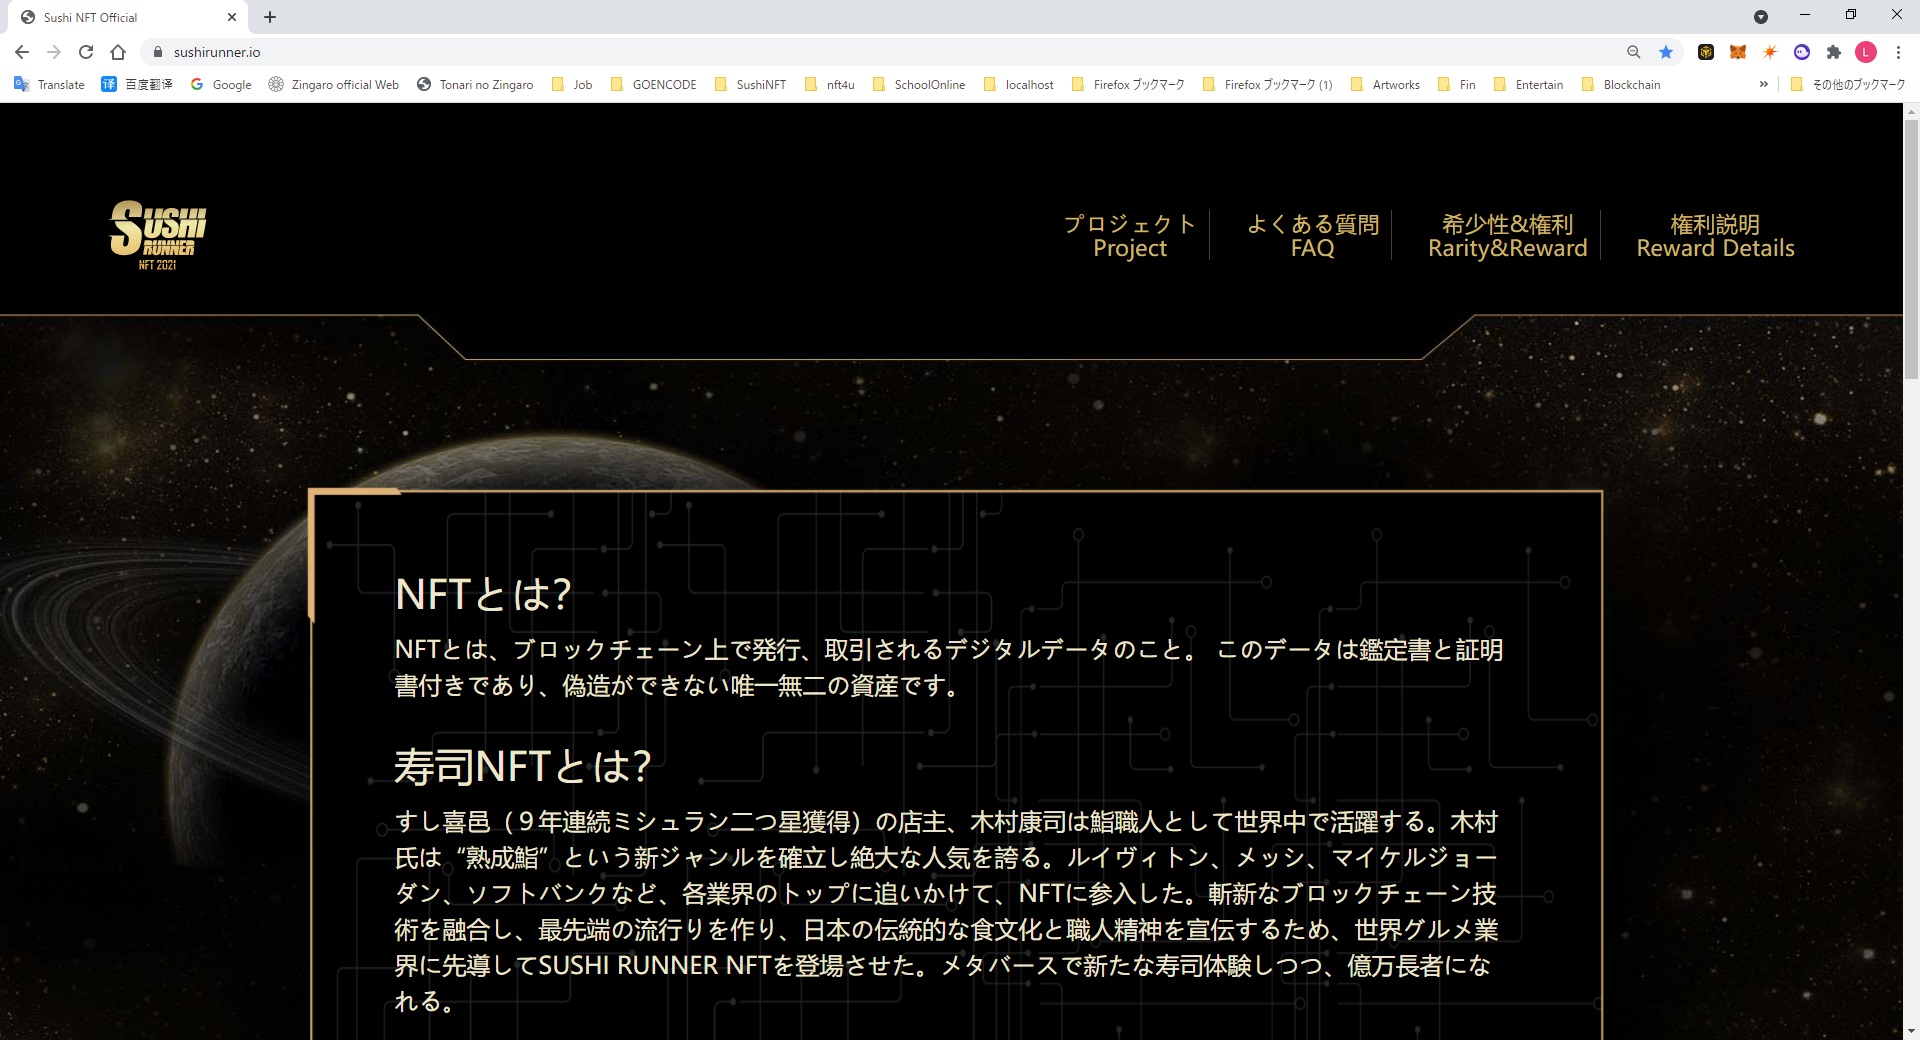Open the GOENCODE bookmark folder
Screen dimensions: 1920x1040
coord(654,85)
